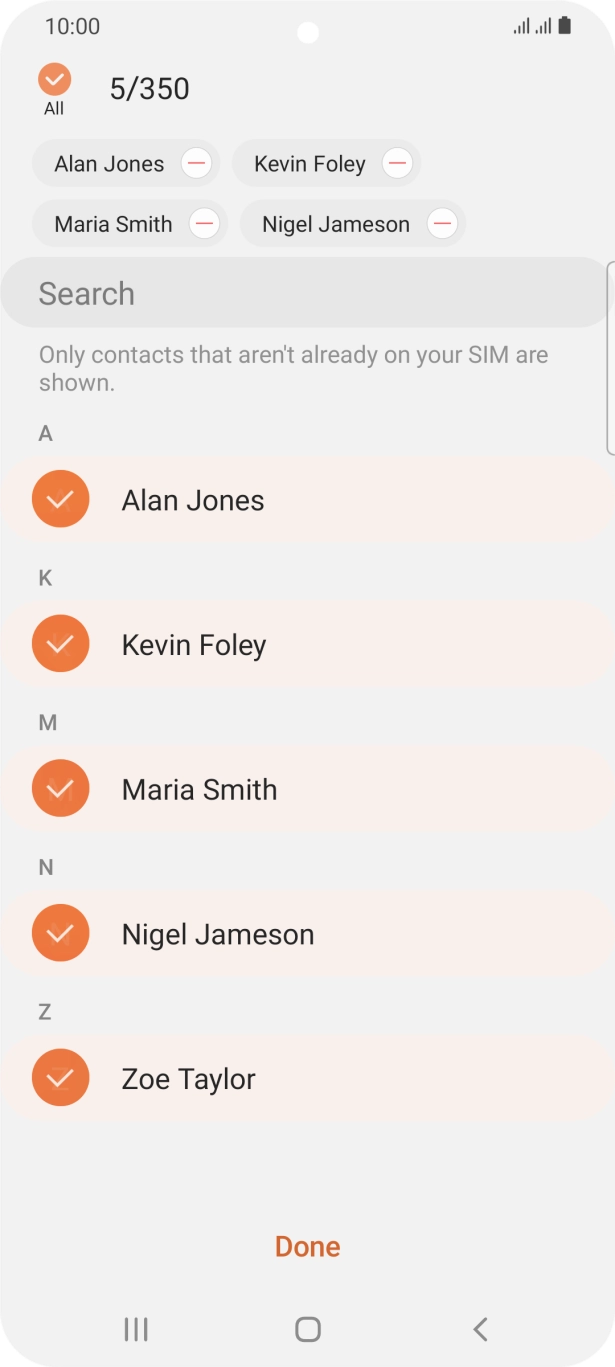The image size is (615, 1367).
Task: Tap Done to confirm selection
Action: (x=308, y=1246)
